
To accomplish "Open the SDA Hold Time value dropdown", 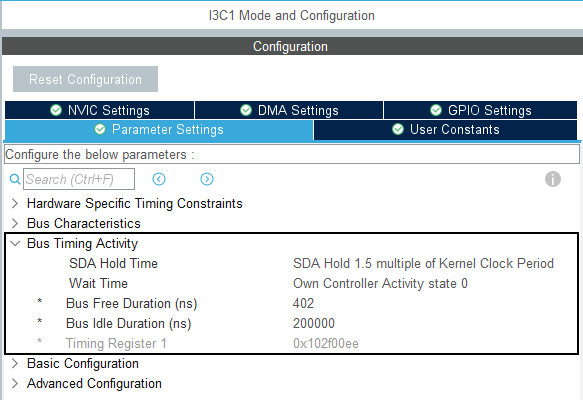I will pyautogui.click(x=423, y=264).
